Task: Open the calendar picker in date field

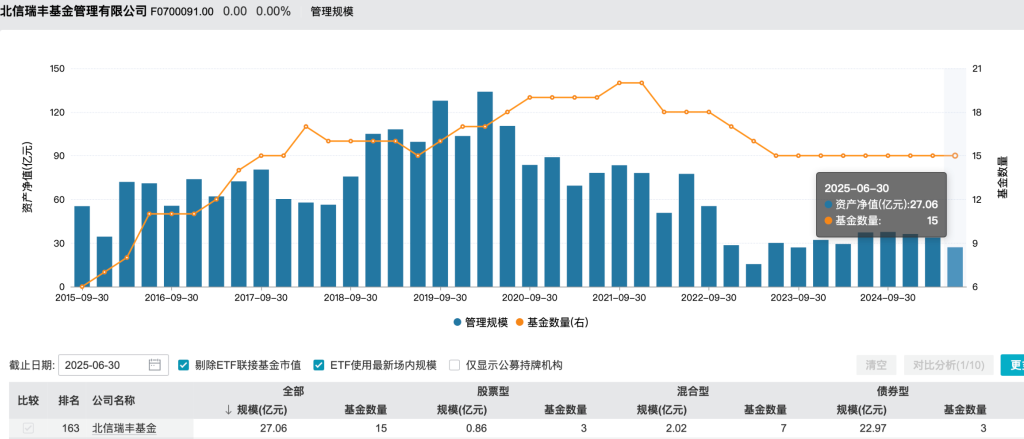Action: tap(154, 365)
